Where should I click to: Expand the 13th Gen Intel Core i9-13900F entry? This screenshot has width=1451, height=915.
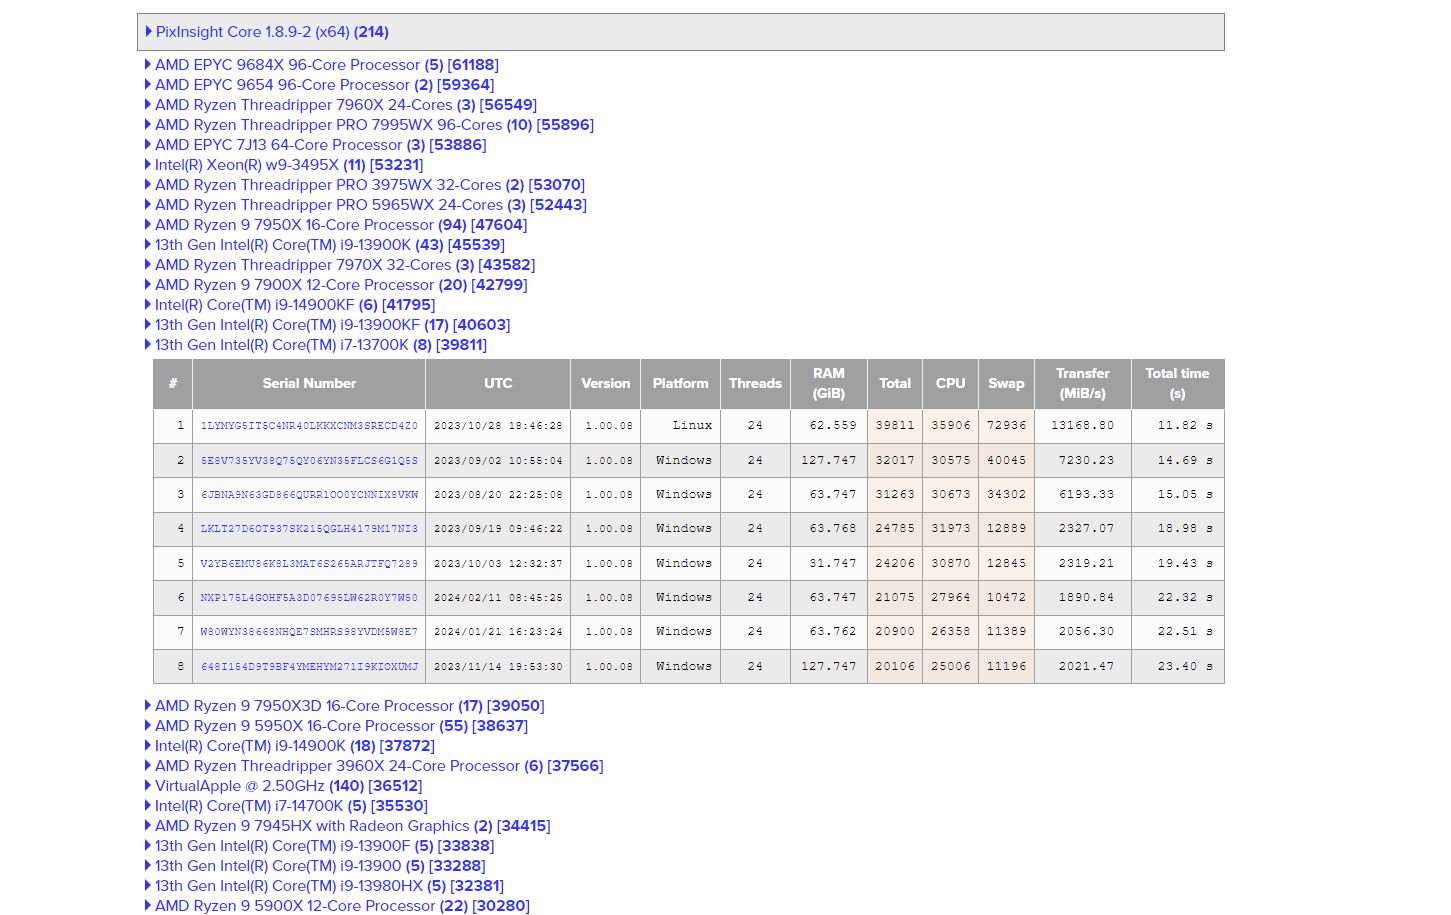(x=319, y=846)
